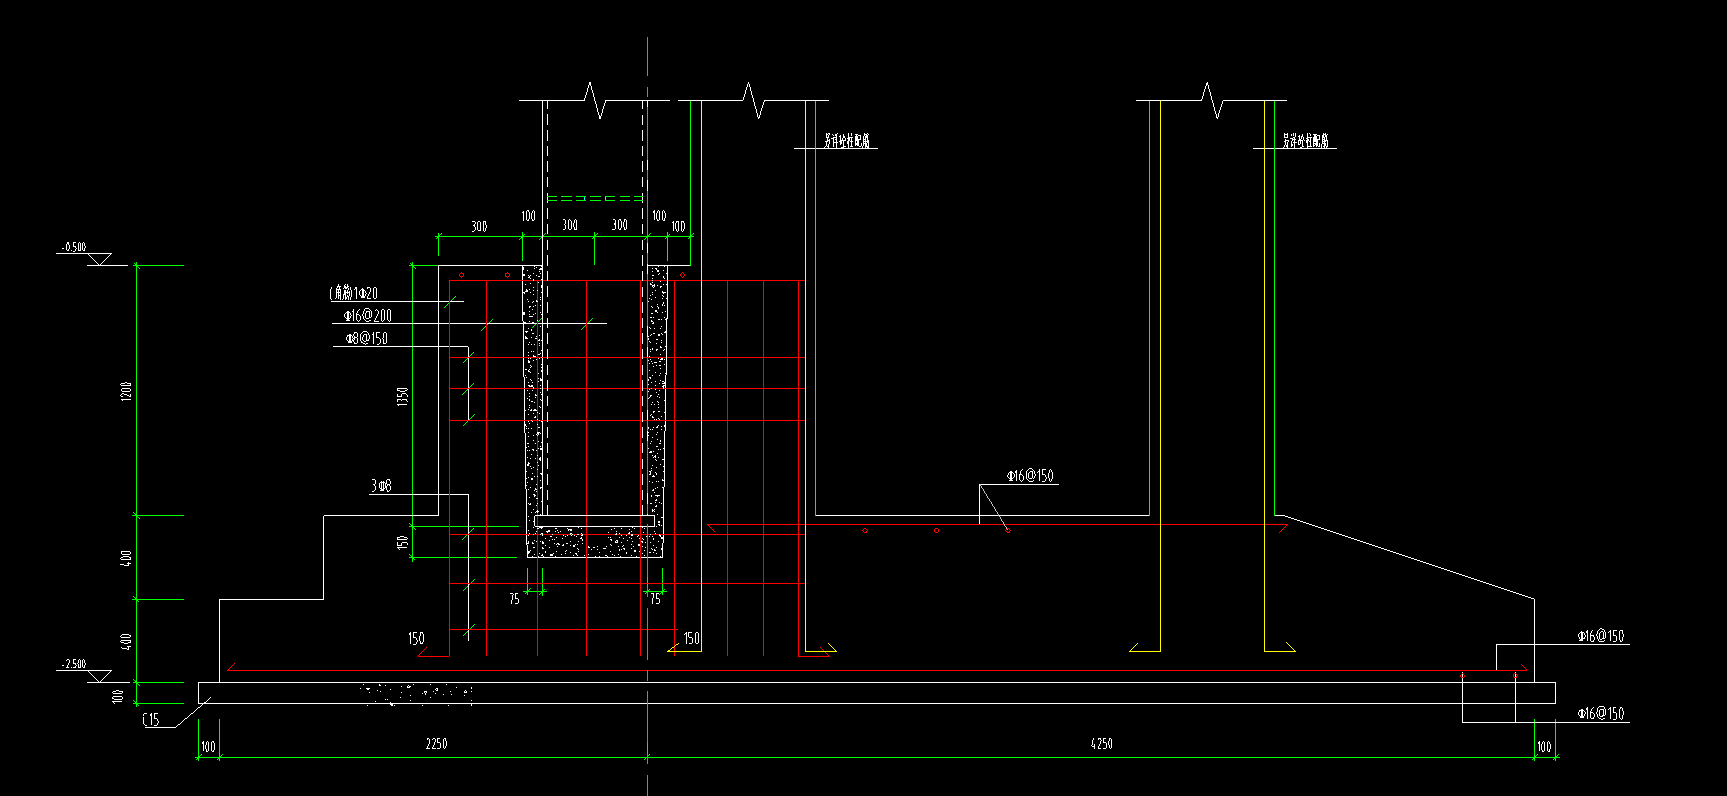This screenshot has width=1727, height=796.
Task: Select the Φ16@200 rebar annotation
Action: (x=367, y=316)
